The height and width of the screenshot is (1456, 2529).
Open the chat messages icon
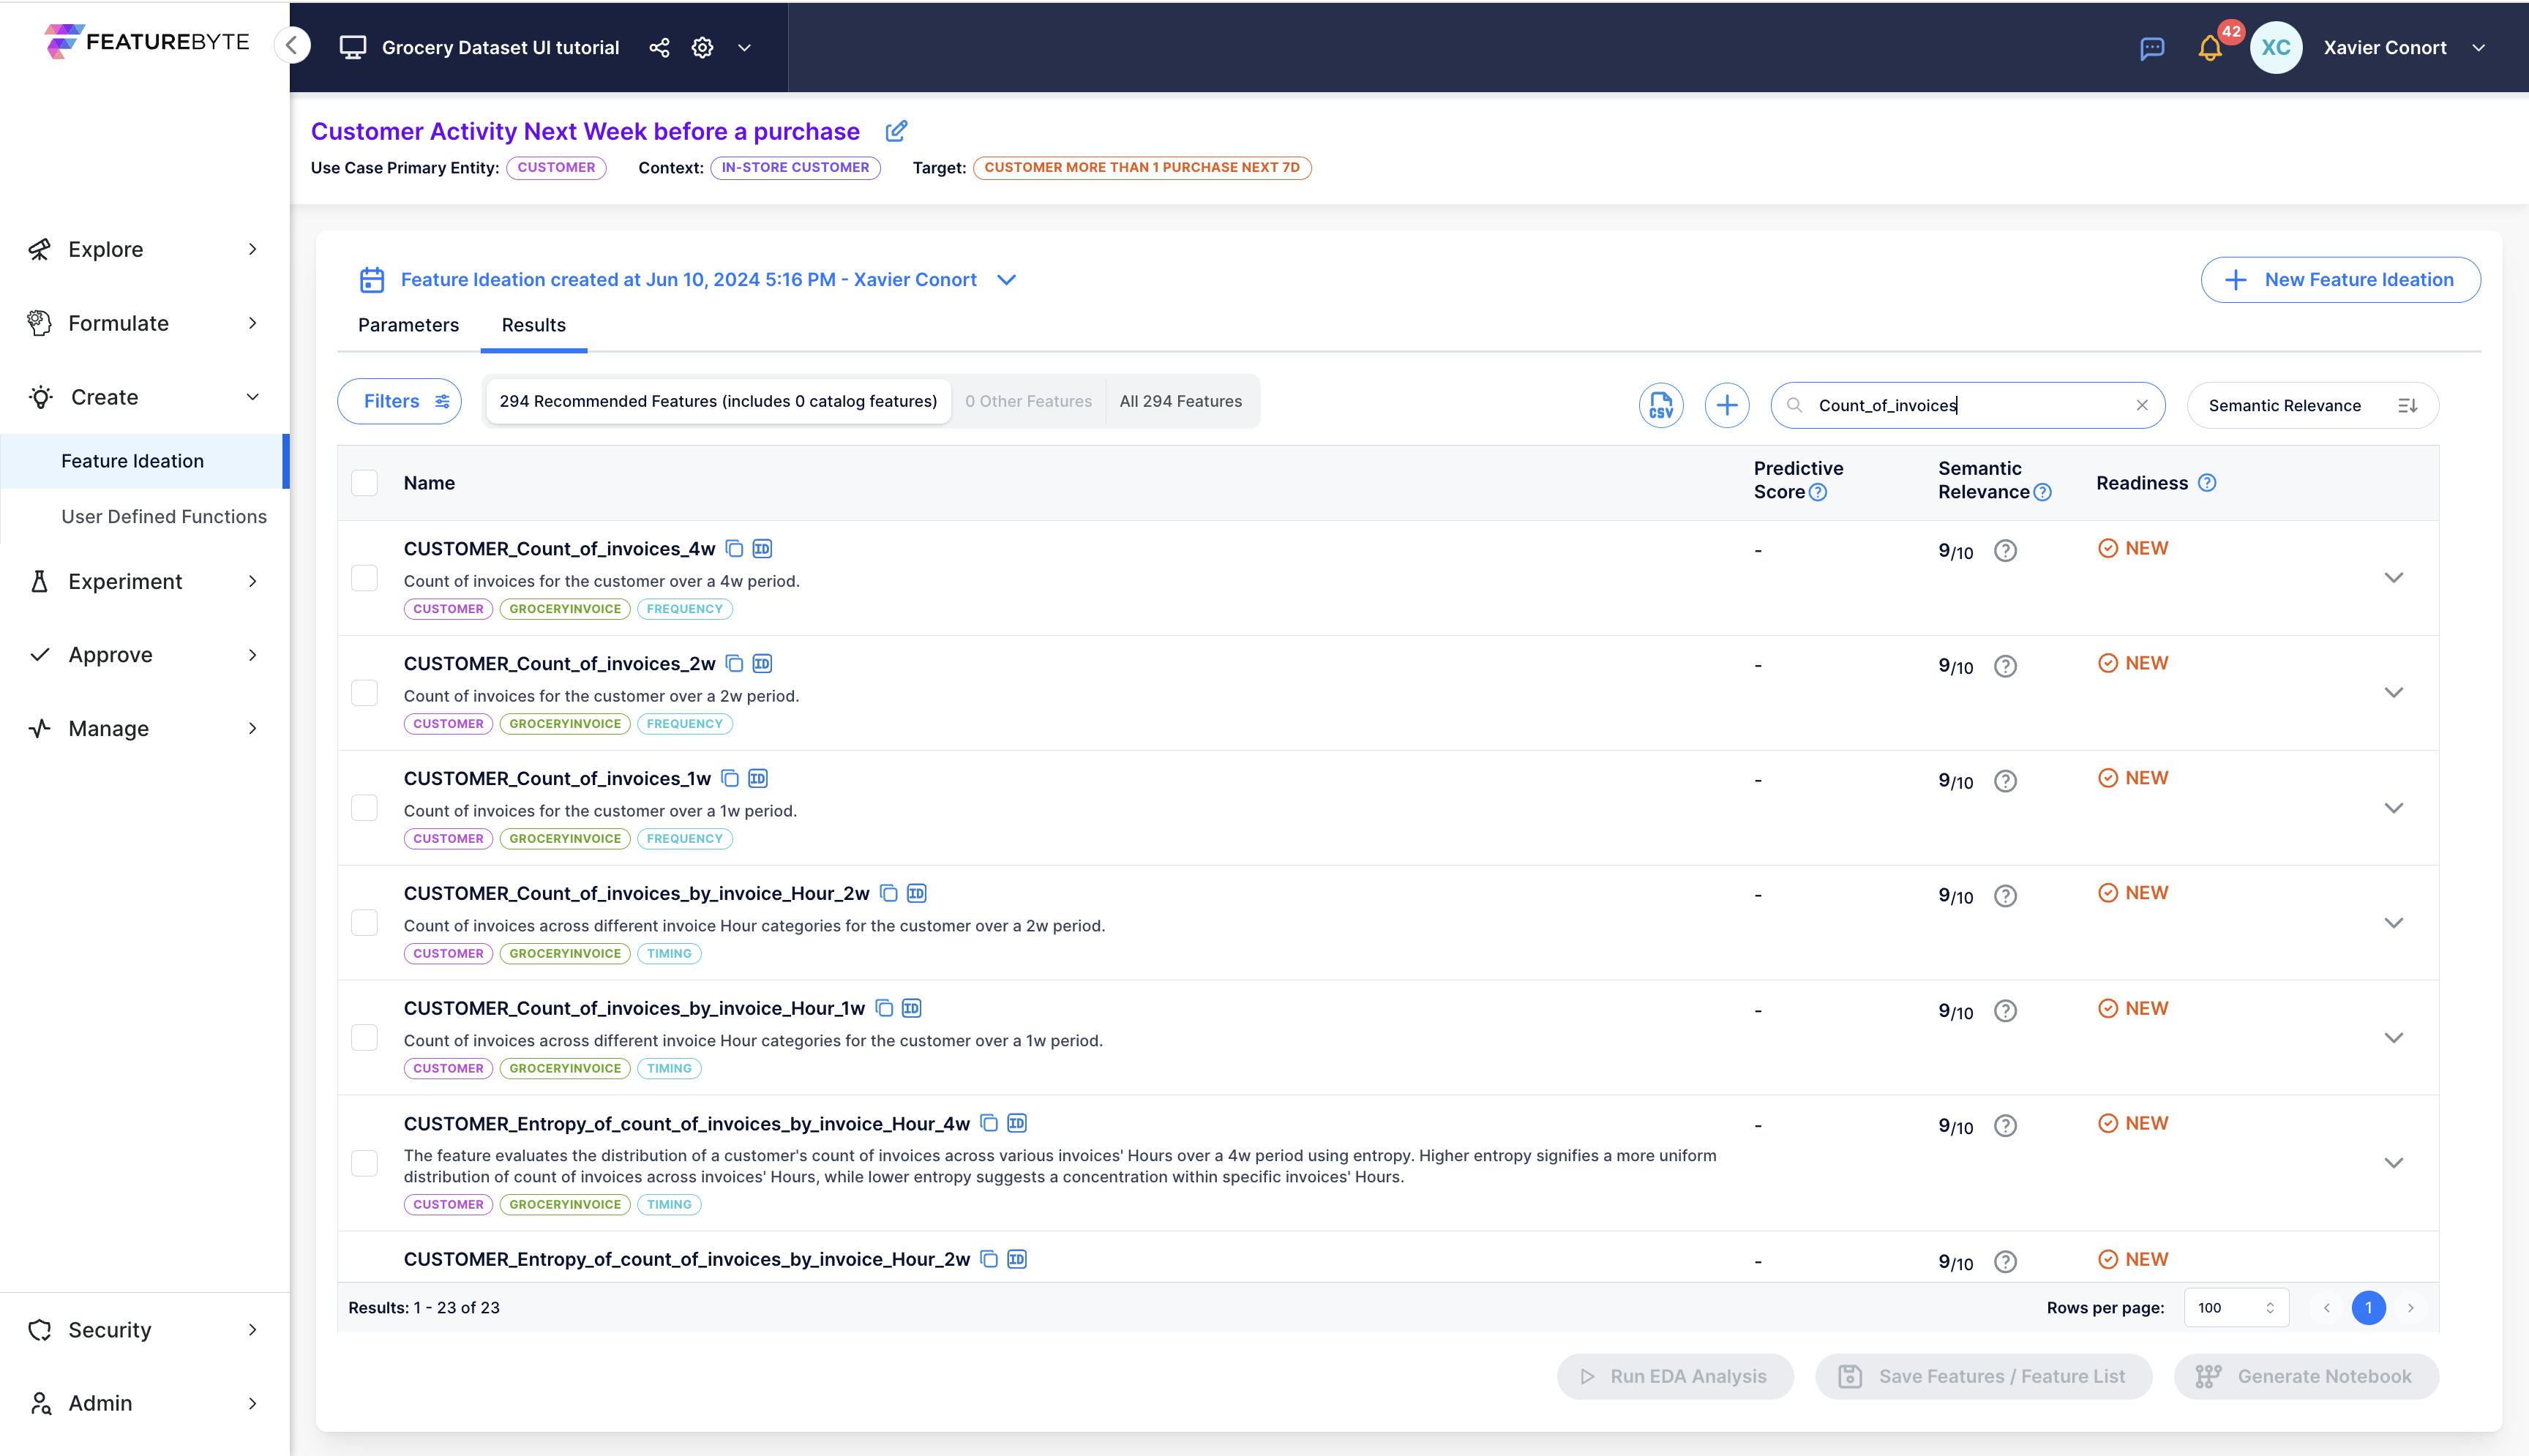pos(2152,48)
